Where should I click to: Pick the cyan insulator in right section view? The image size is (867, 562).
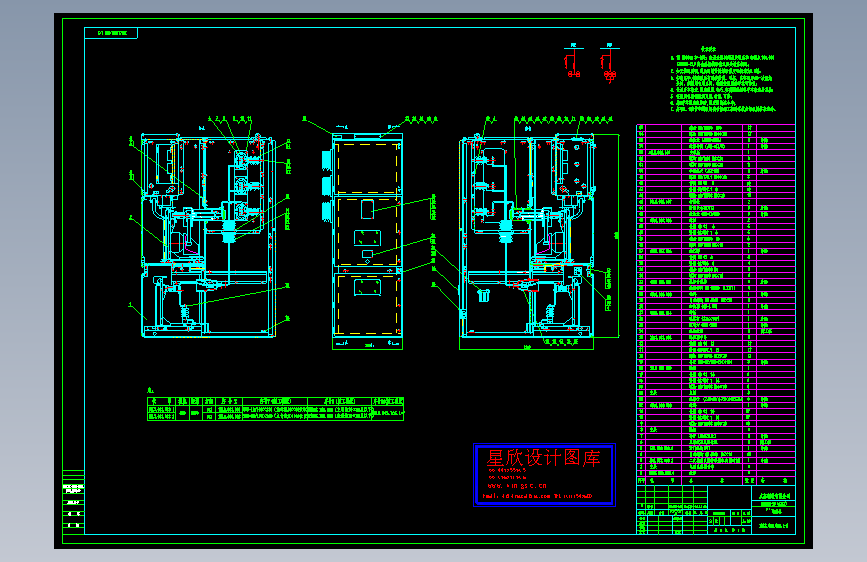click(505, 231)
